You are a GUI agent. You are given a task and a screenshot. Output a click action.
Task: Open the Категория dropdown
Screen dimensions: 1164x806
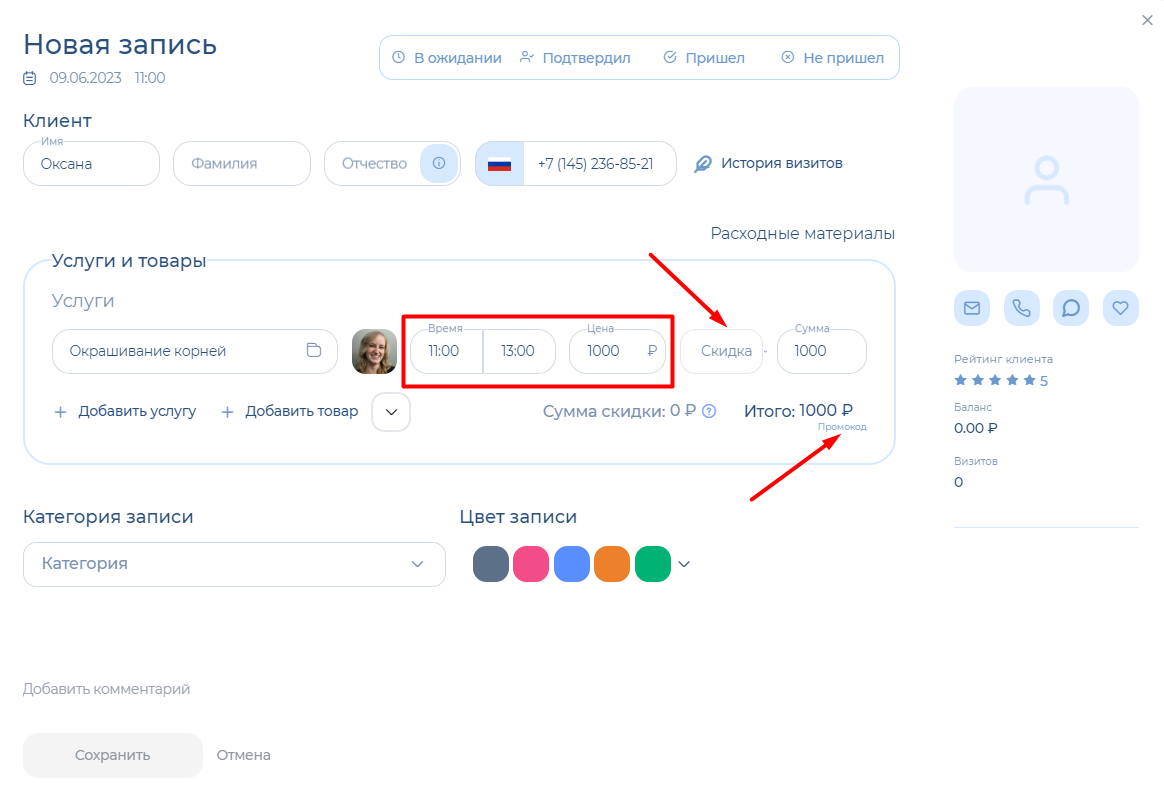tap(234, 564)
